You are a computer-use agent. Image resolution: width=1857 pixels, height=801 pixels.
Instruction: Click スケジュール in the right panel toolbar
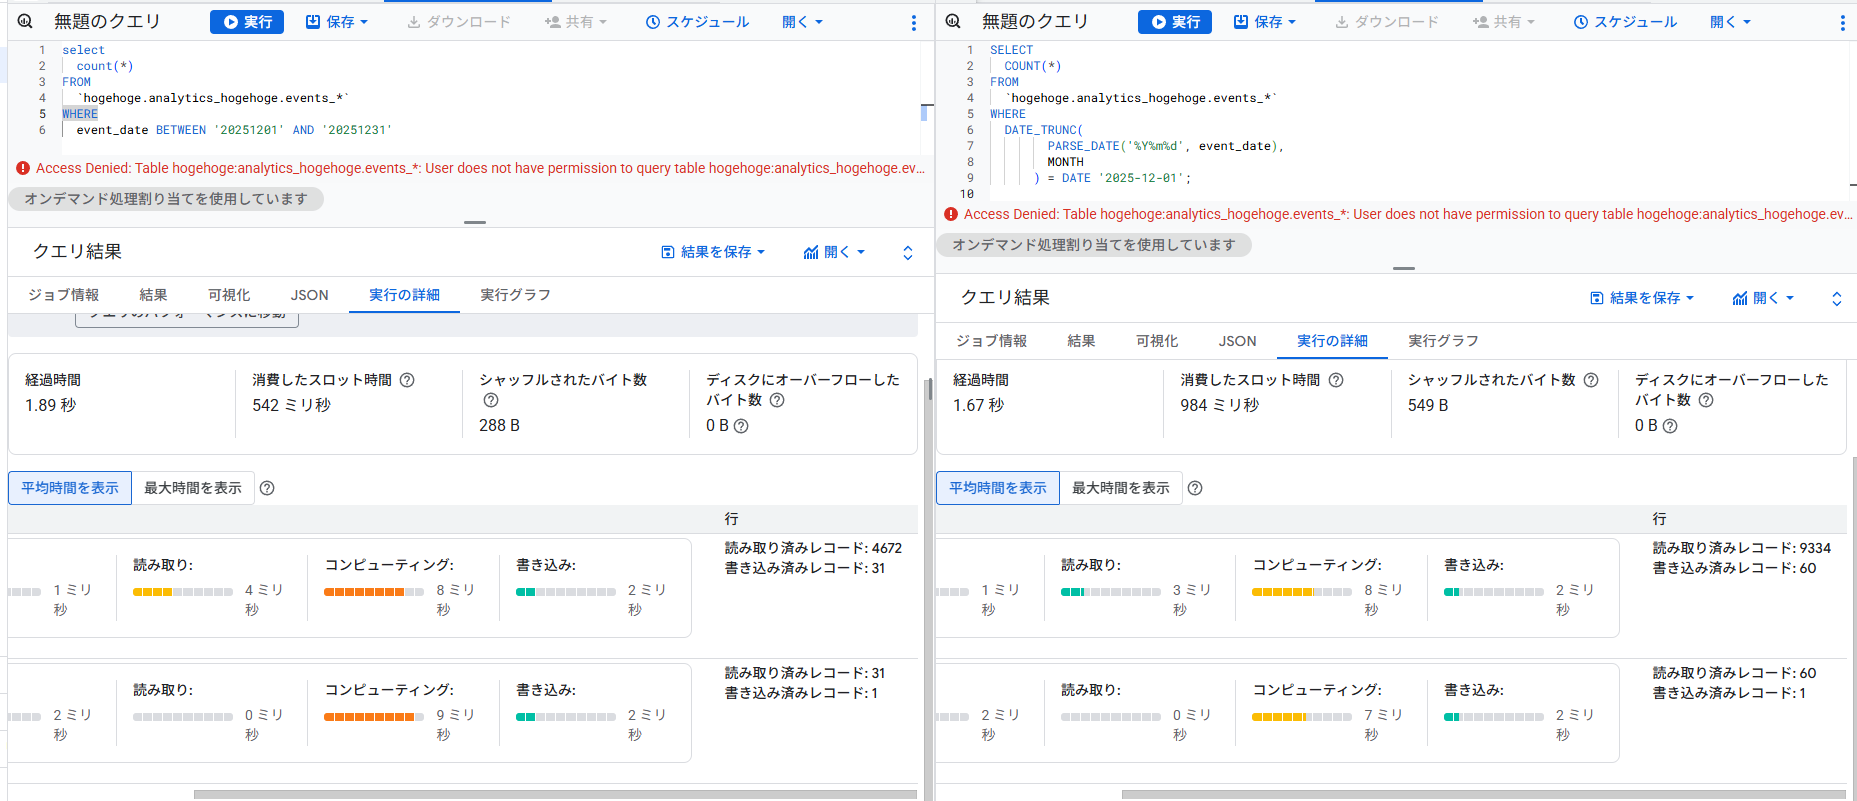coord(1626,22)
